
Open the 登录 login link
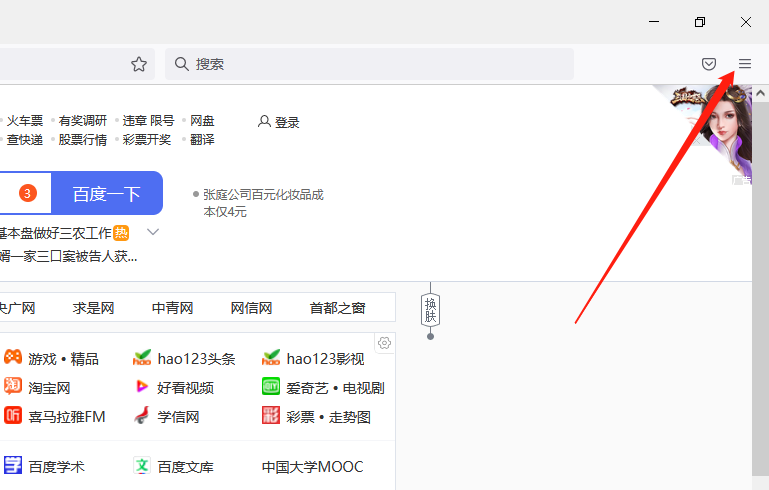pyautogui.click(x=287, y=122)
